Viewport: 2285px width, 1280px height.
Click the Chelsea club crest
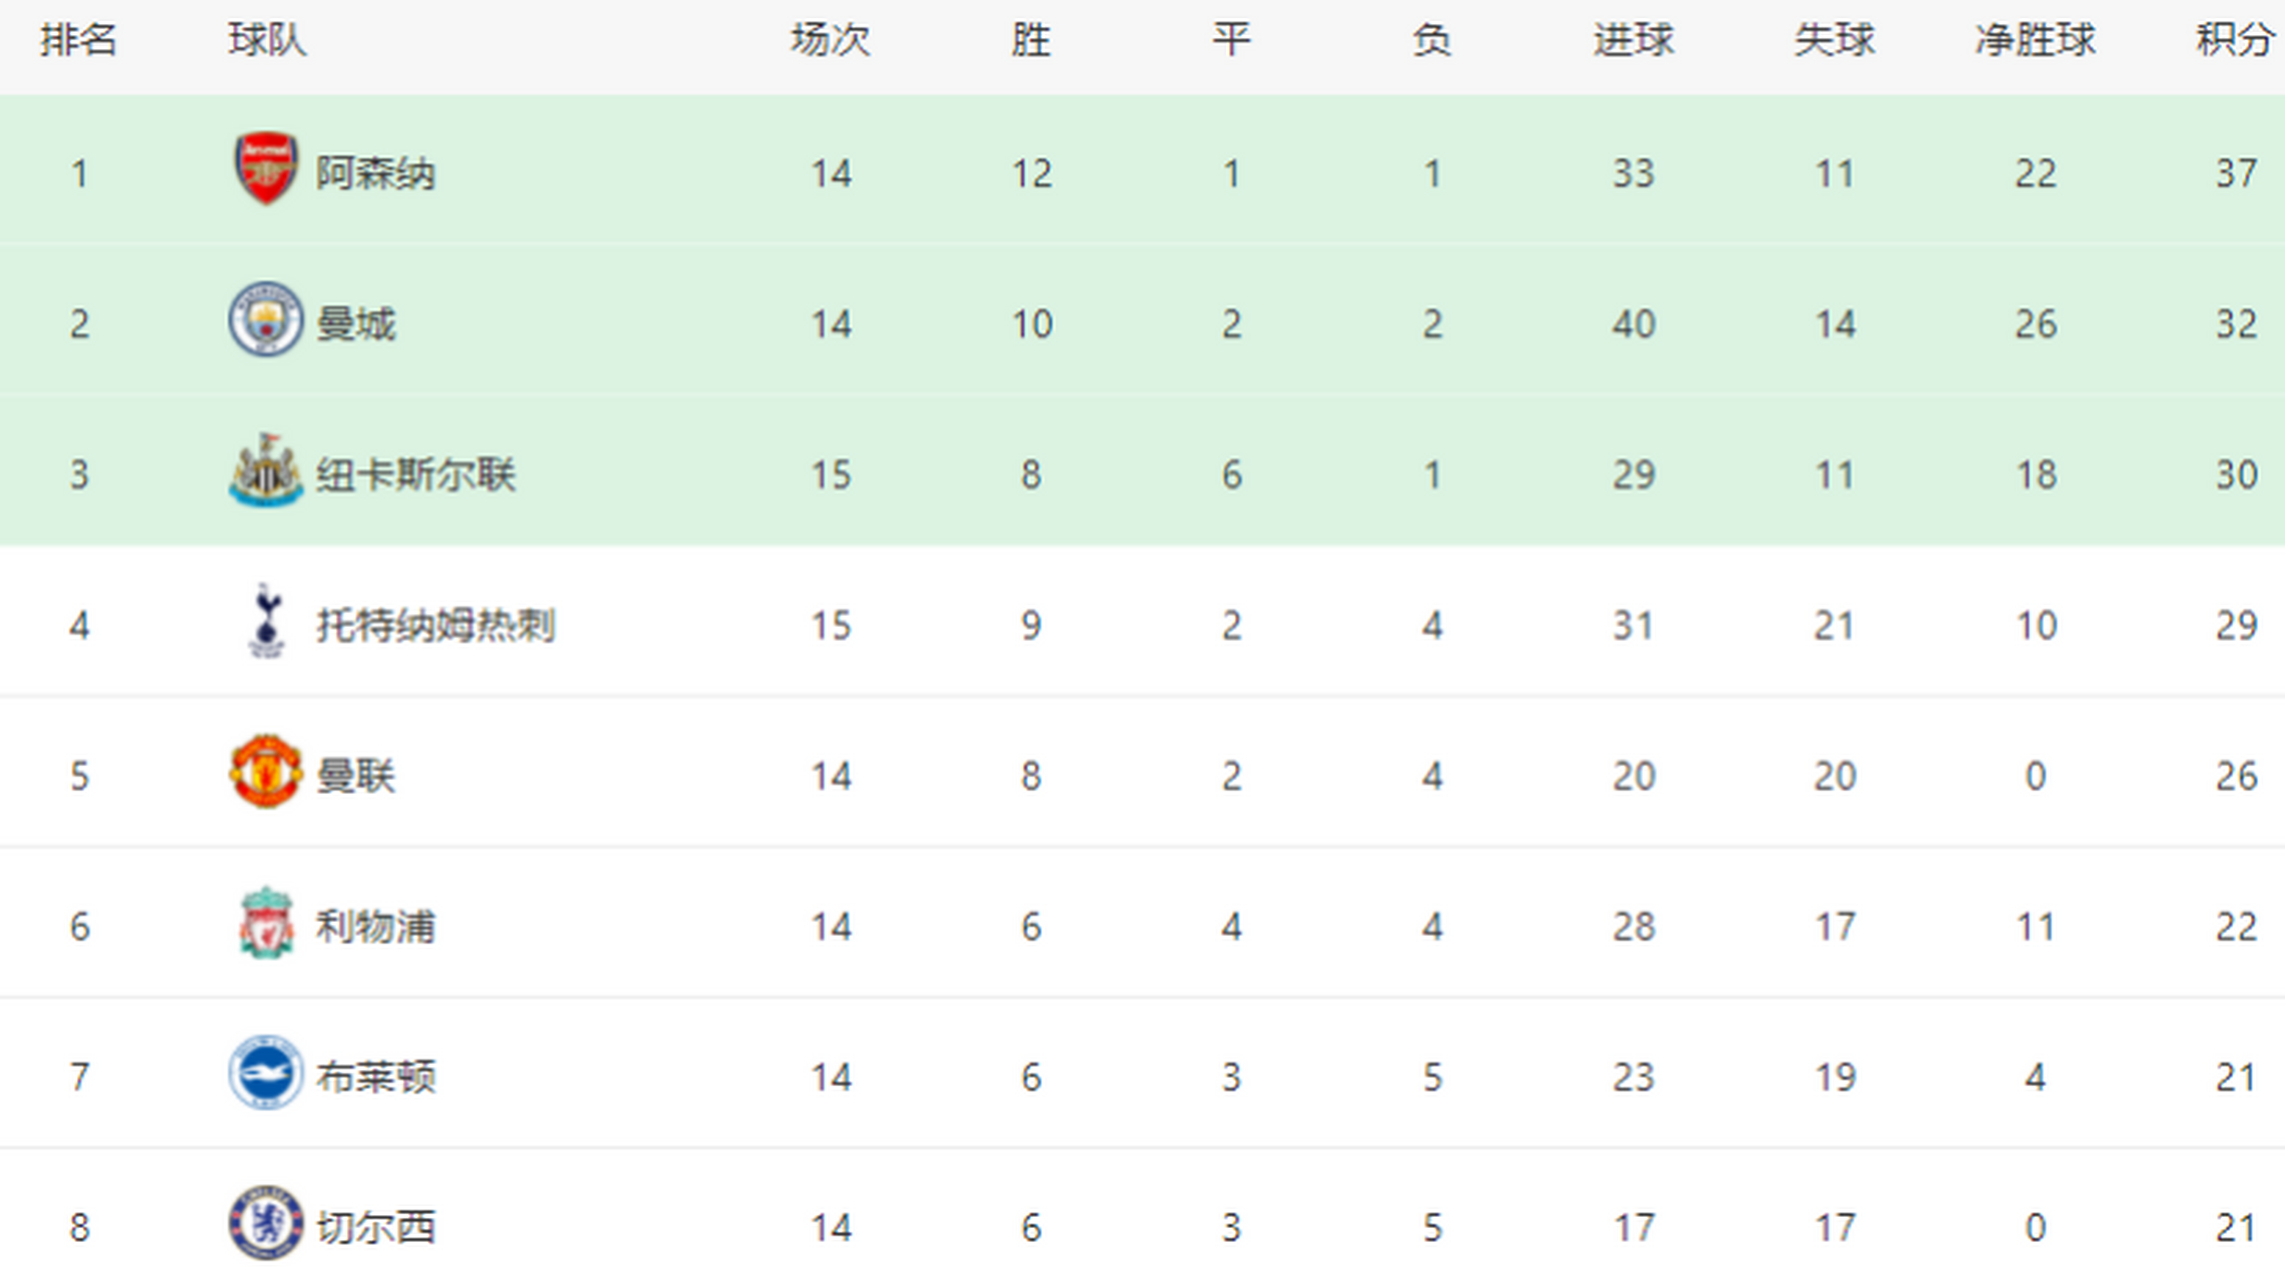click(x=265, y=1223)
